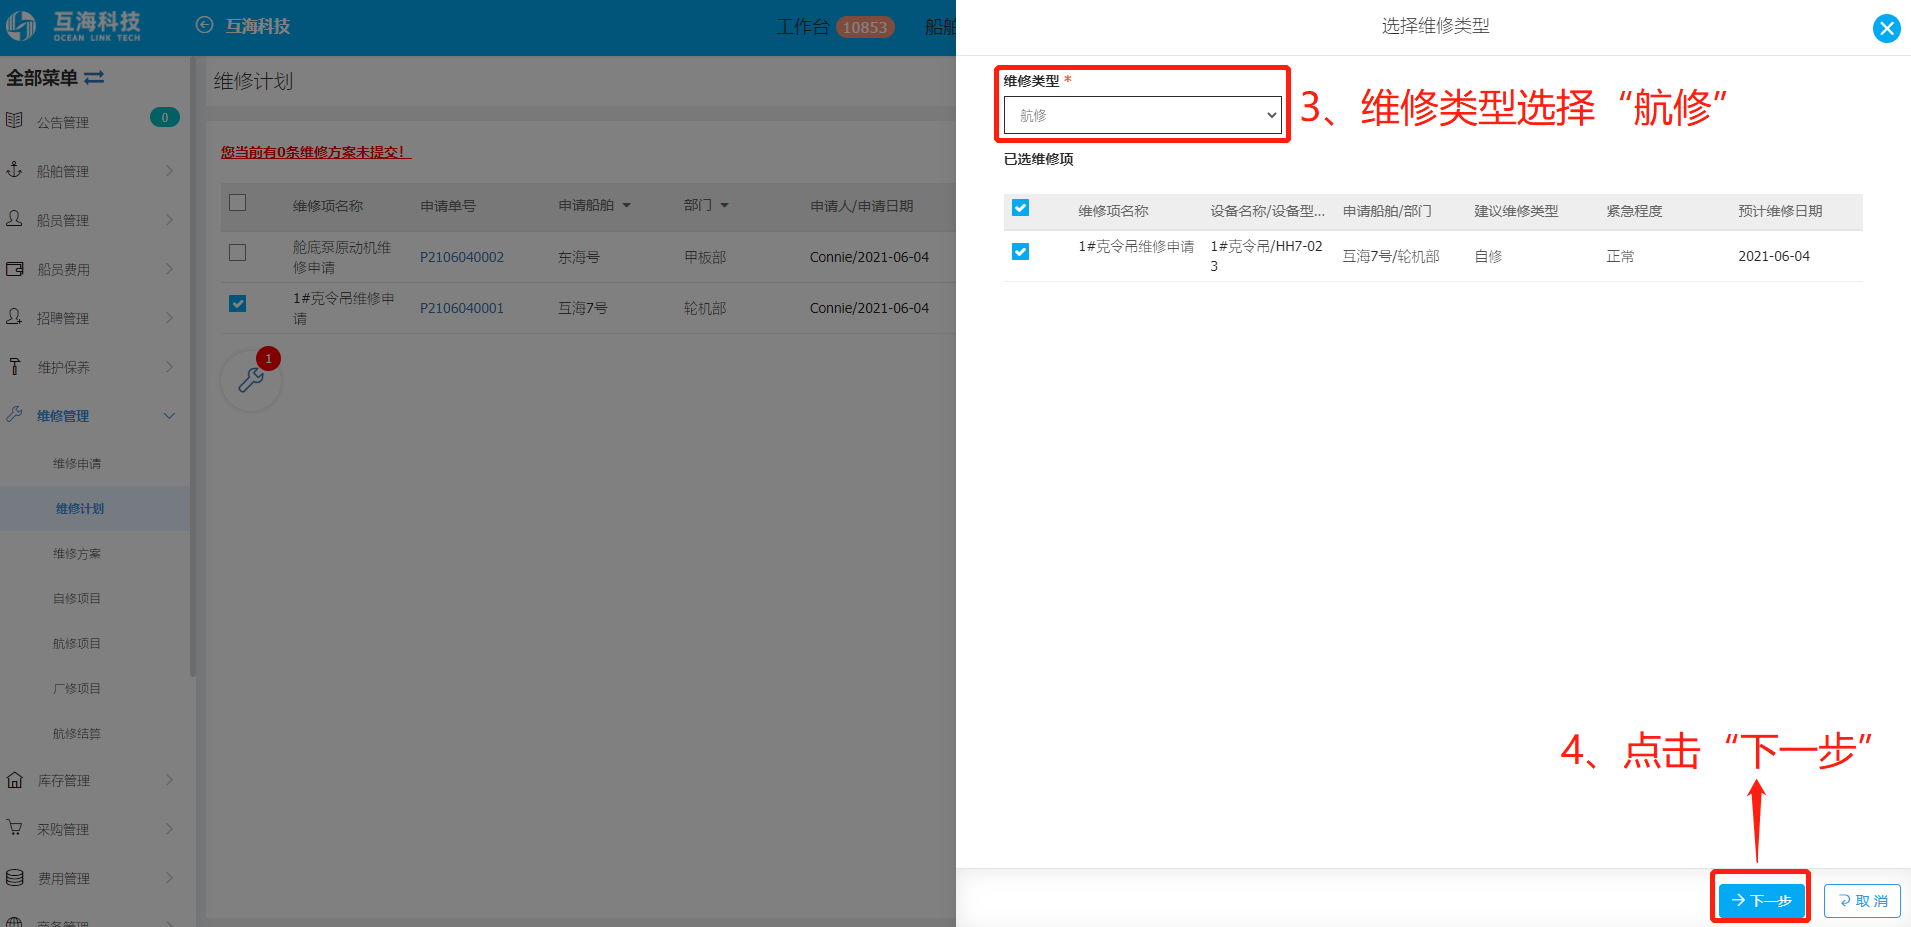The width and height of the screenshot is (1911, 927).
Task: Expand the 库存管理 menu chevron
Action: tap(169, 780)
